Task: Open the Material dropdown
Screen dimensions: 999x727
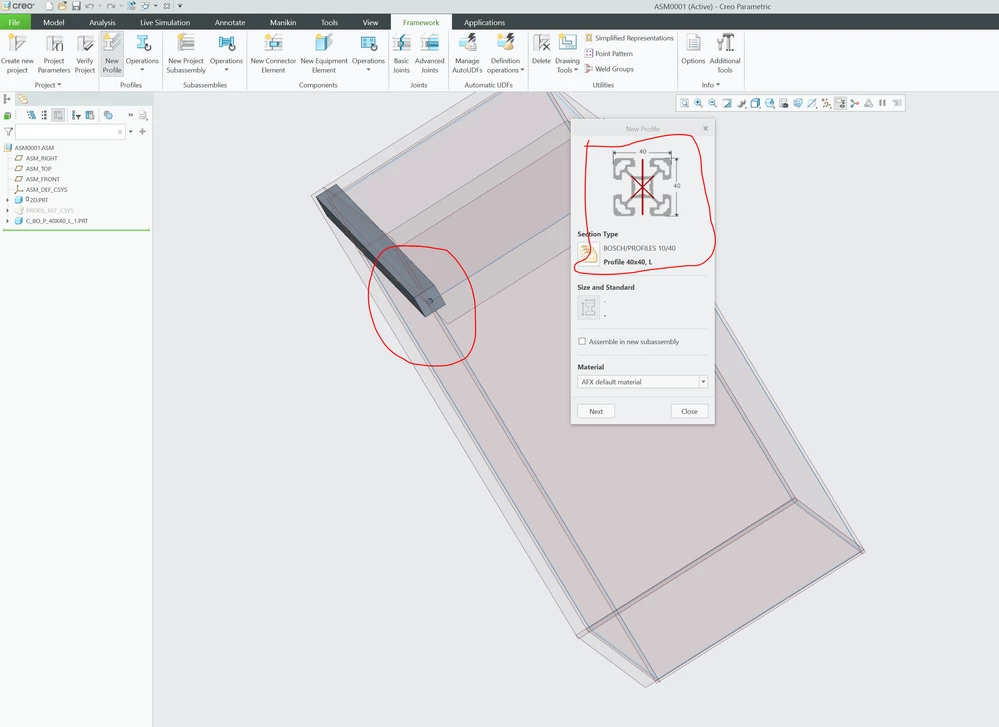Action: tap(703, 382)
